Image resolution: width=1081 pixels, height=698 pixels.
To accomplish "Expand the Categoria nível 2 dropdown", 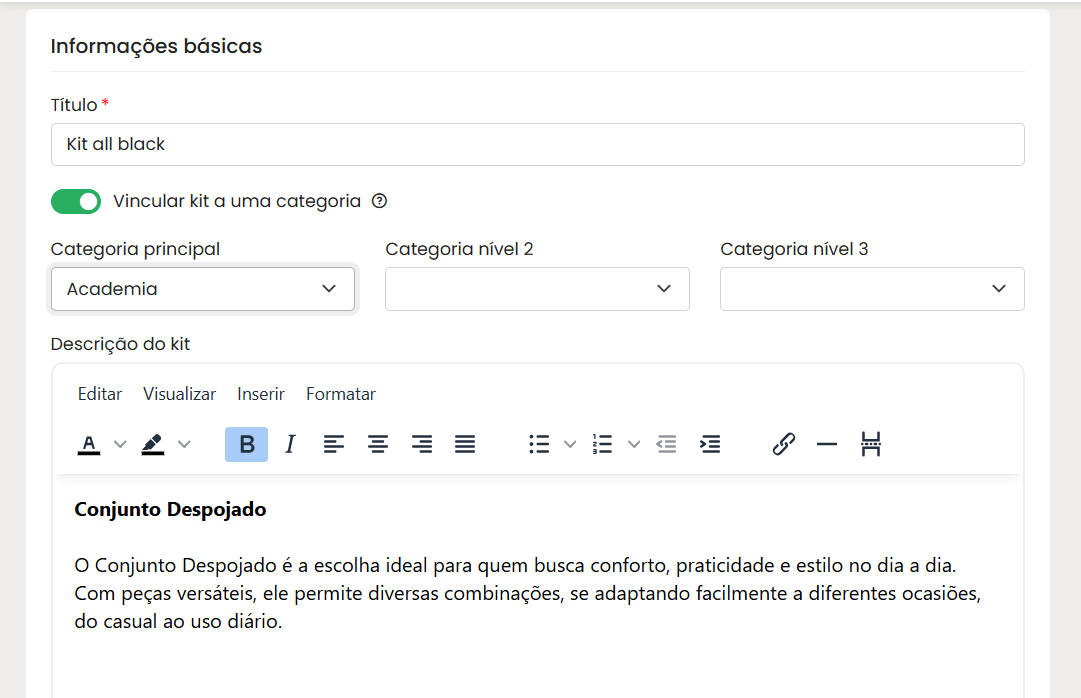I will [x=537, y=289].
